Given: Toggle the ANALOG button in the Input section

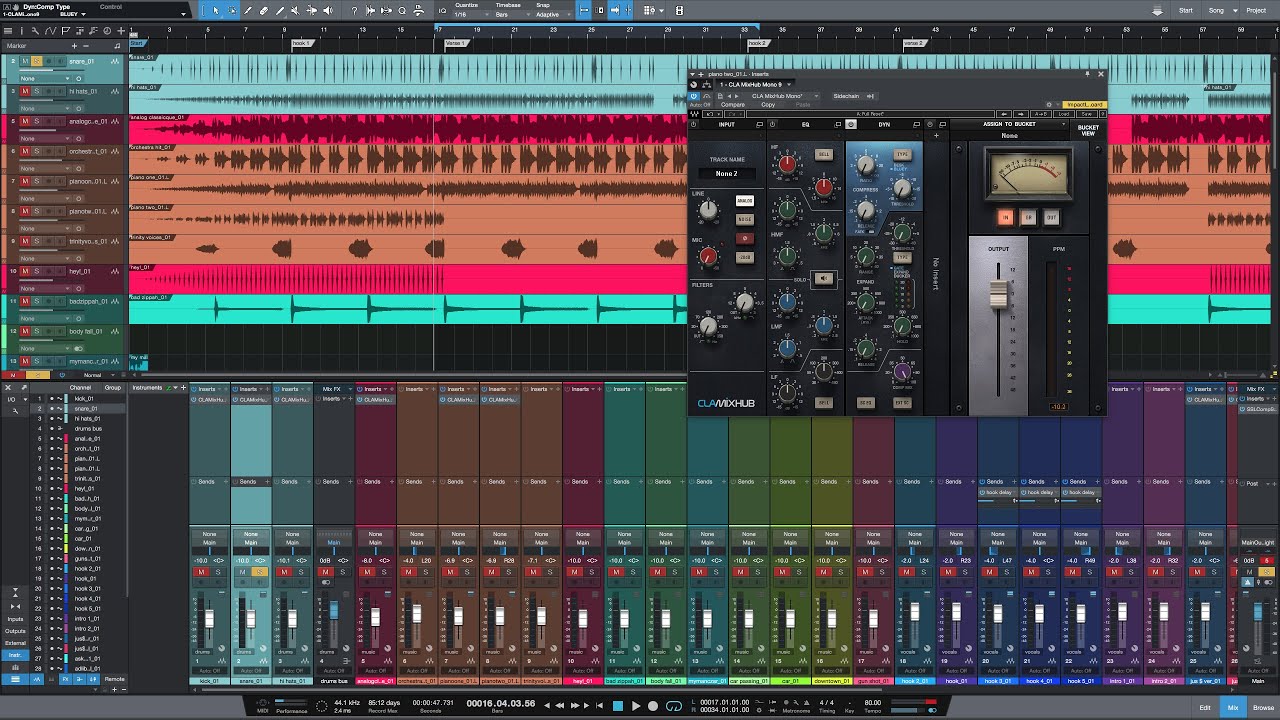Looking at the screenshot, I should [x=745, y=201].
